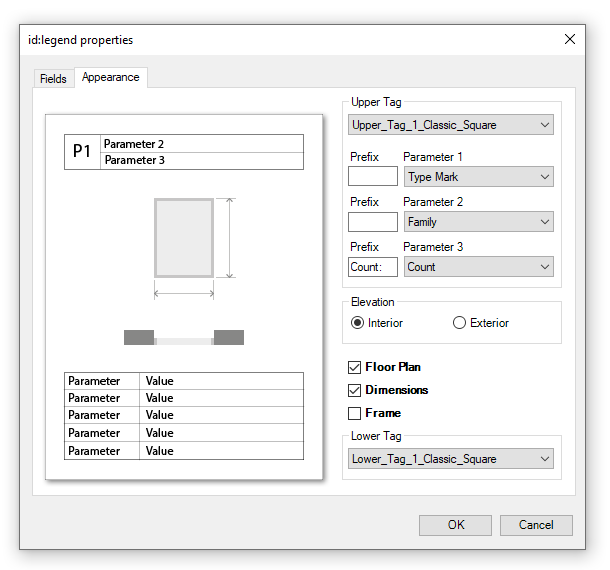
Task: Expand the Parameter 1 Type Mark dropdown
Action: 478,177
